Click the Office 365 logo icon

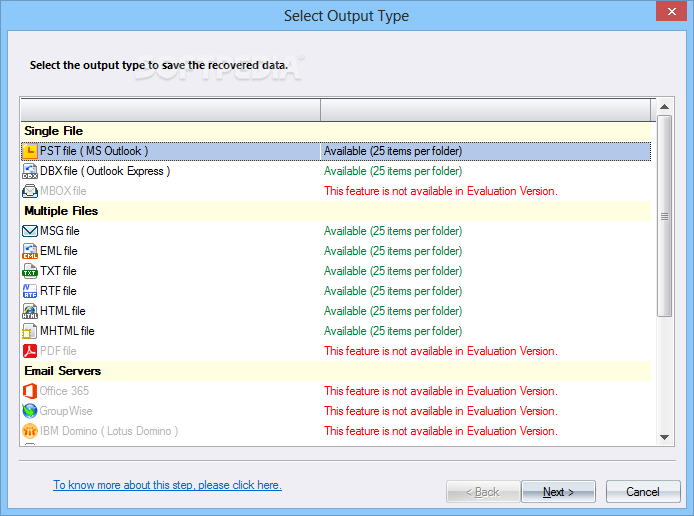tap(30, 391)
